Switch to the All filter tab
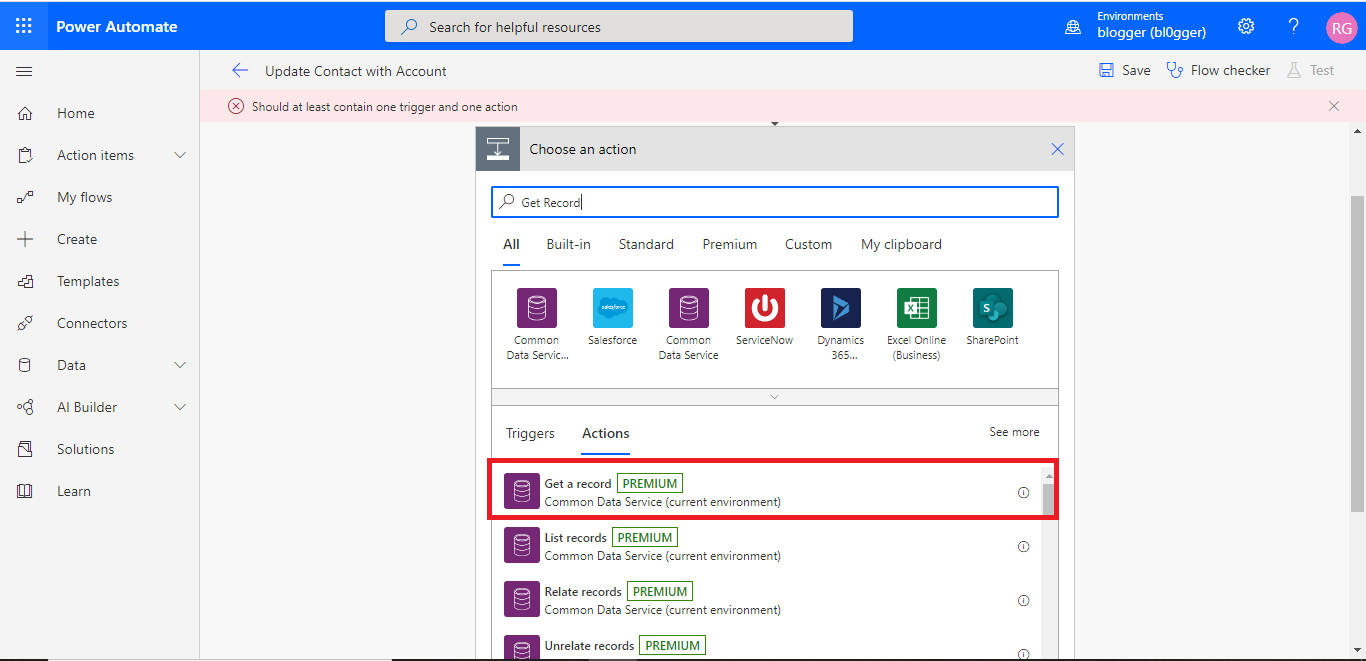The height and width of the screenshot is (661, 1366). coord(511,244)
